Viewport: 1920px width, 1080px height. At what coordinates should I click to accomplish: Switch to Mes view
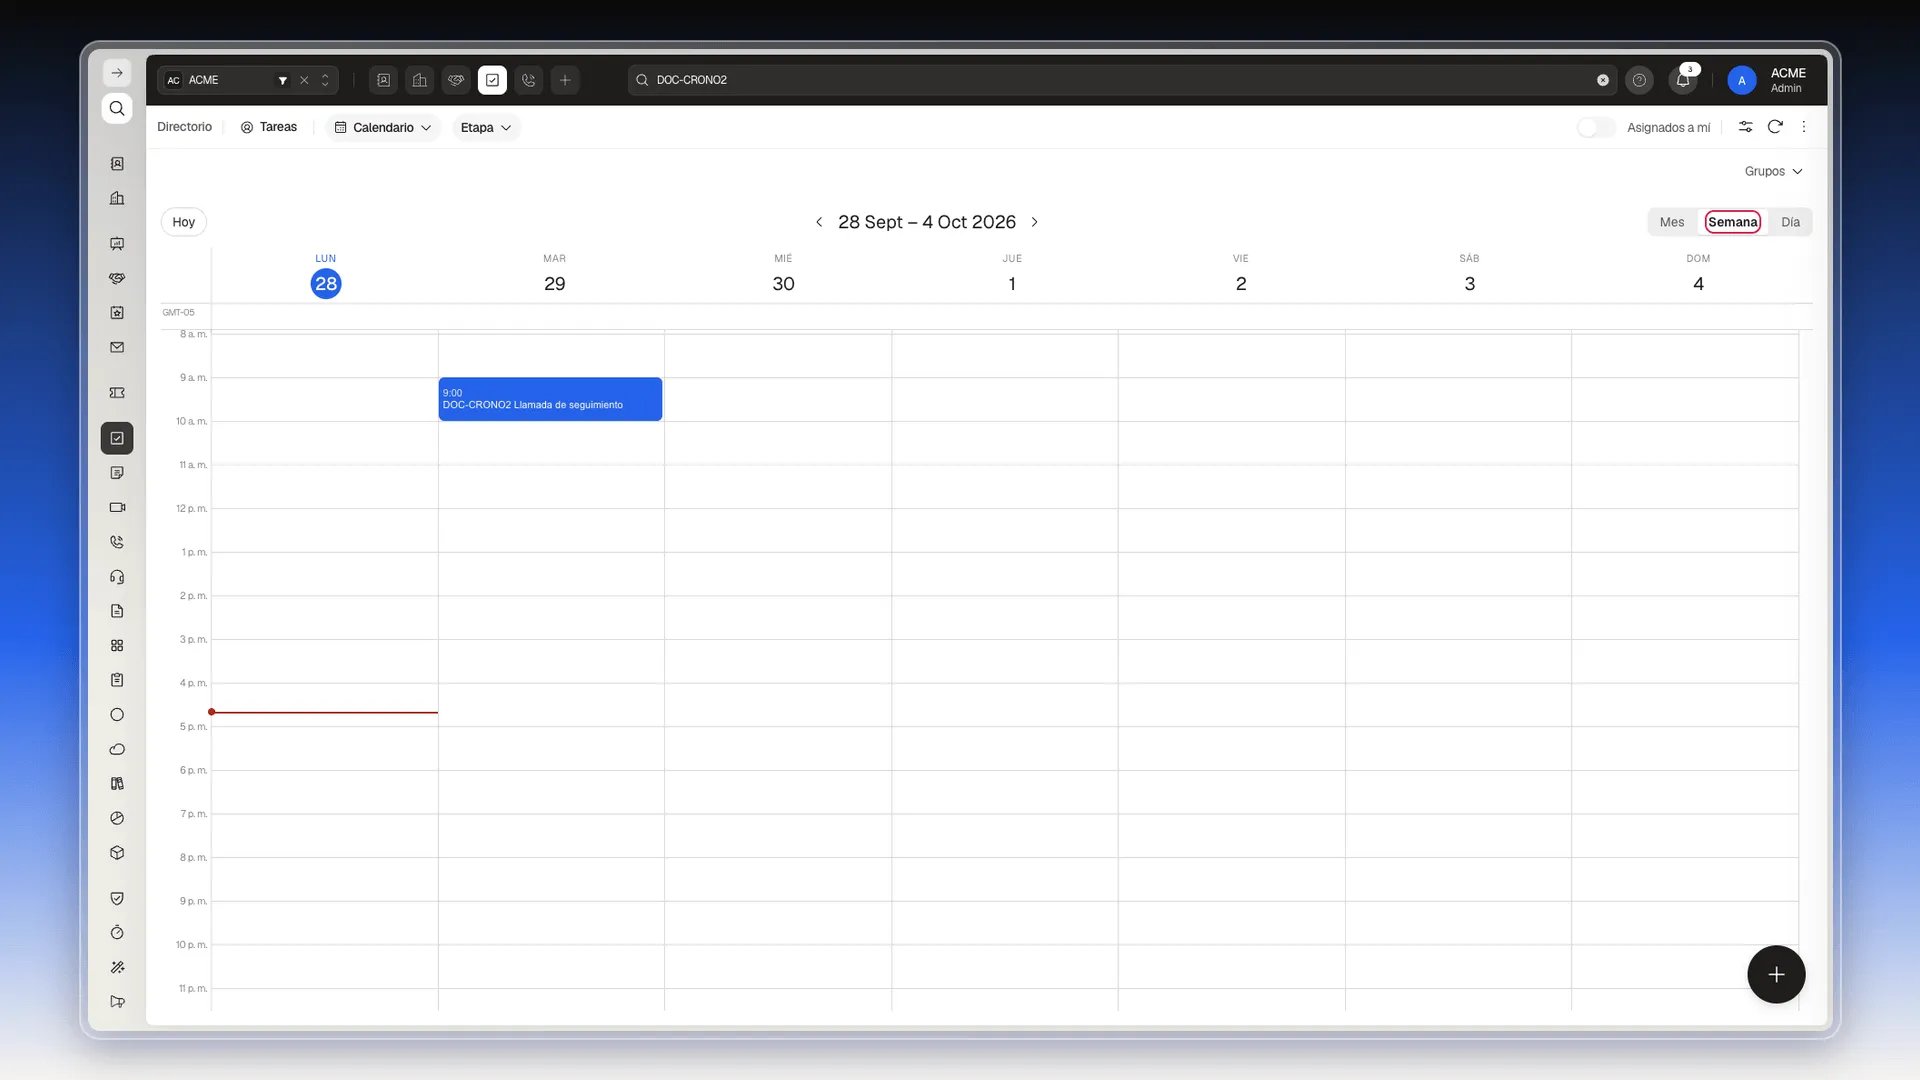click(x=1672, y=222)
